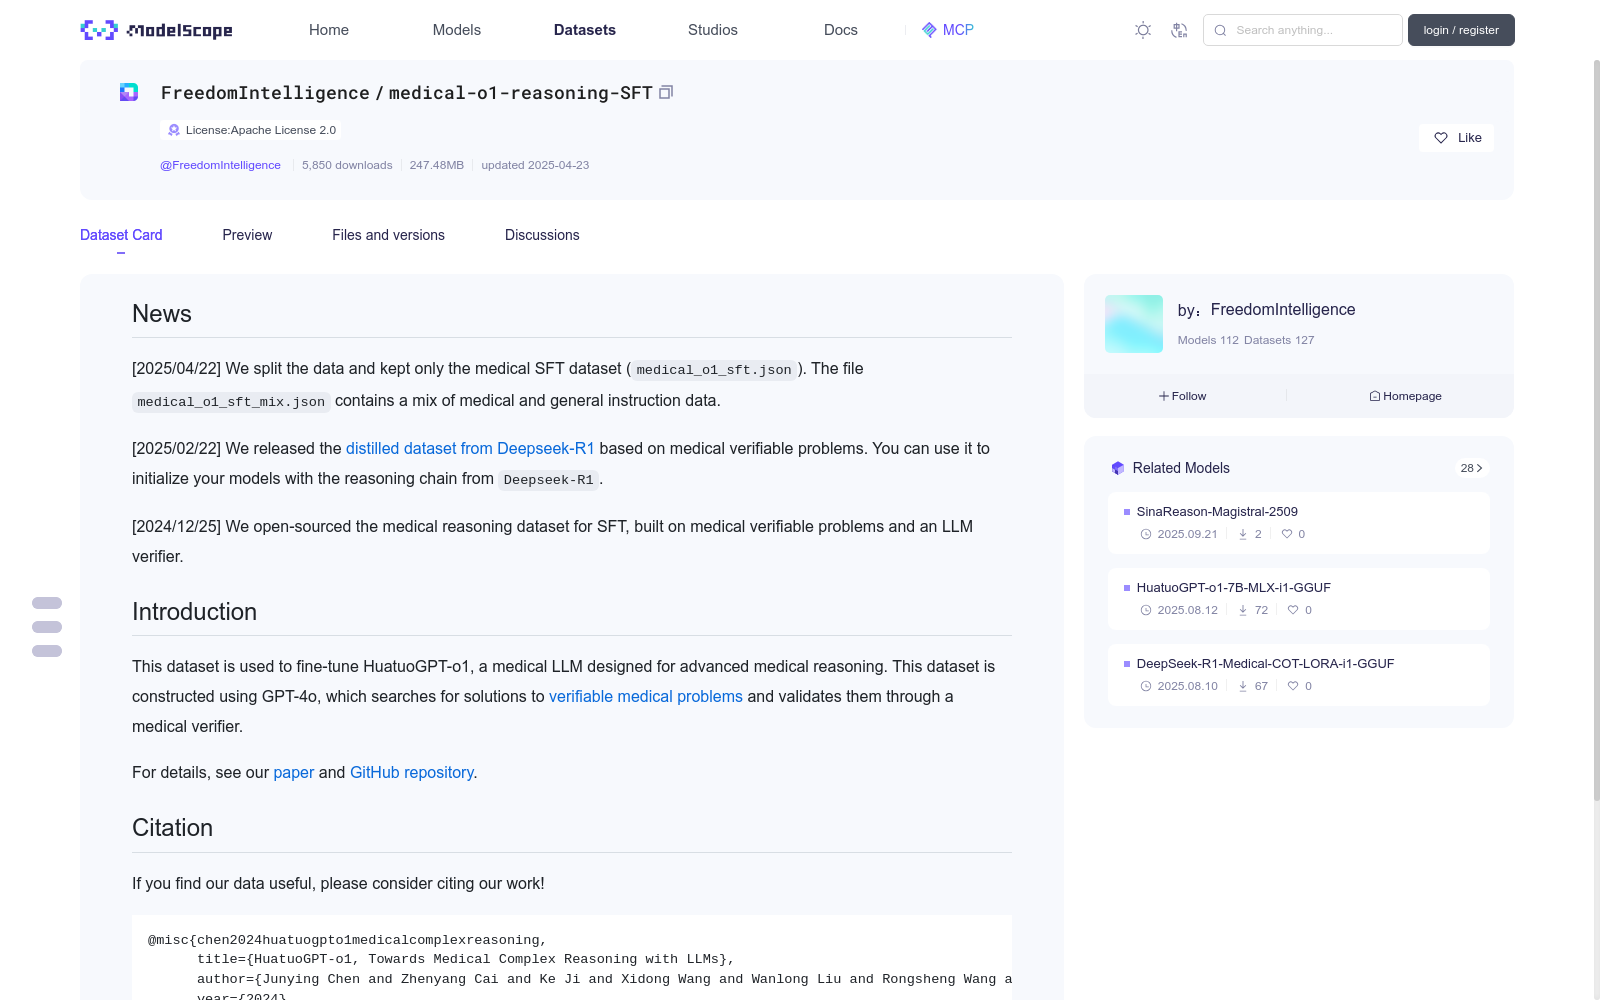Click the search magnifier icon

[x=1220, y=30]
